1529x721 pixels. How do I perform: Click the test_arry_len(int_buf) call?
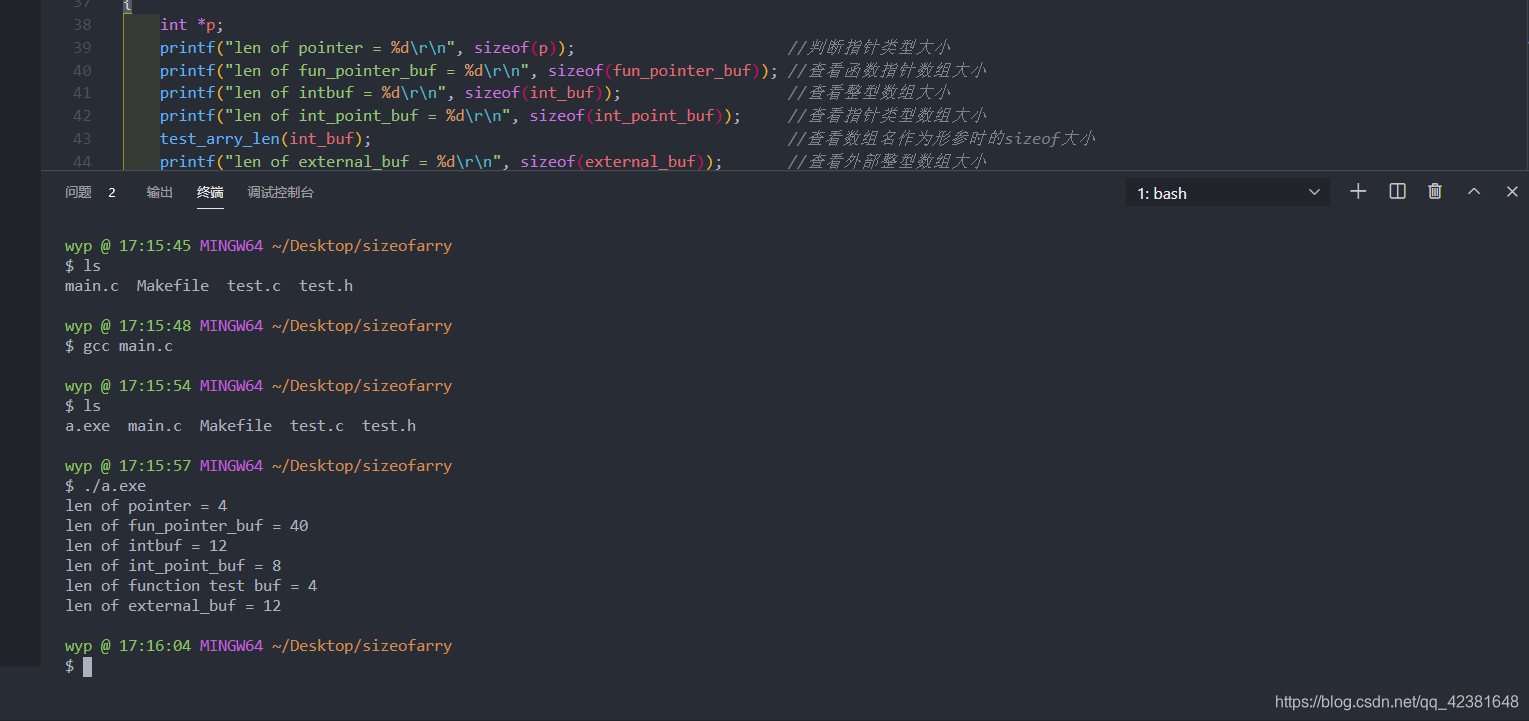click(266, 138)
